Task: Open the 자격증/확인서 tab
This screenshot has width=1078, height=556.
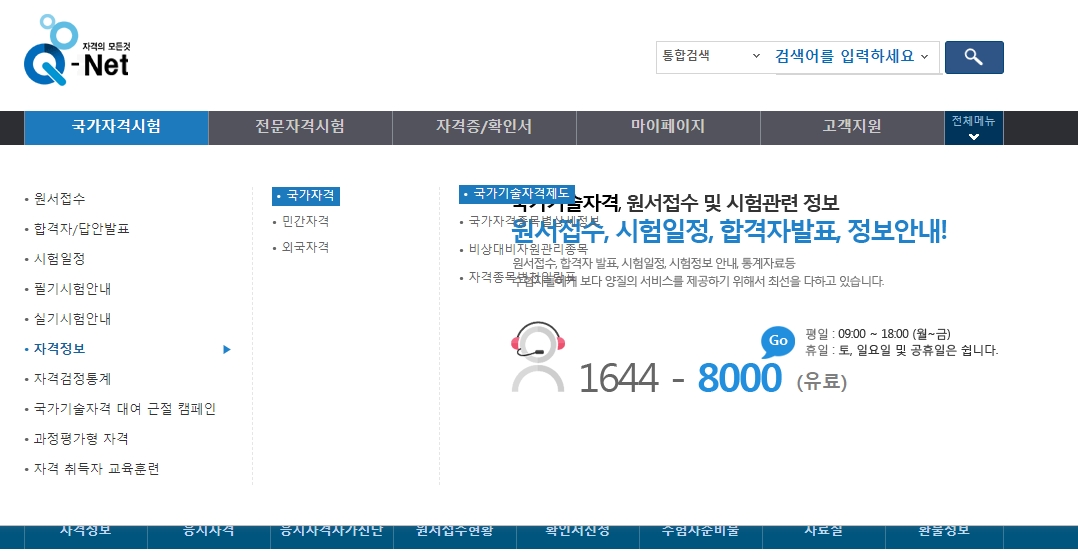Action: coord(484,127)
